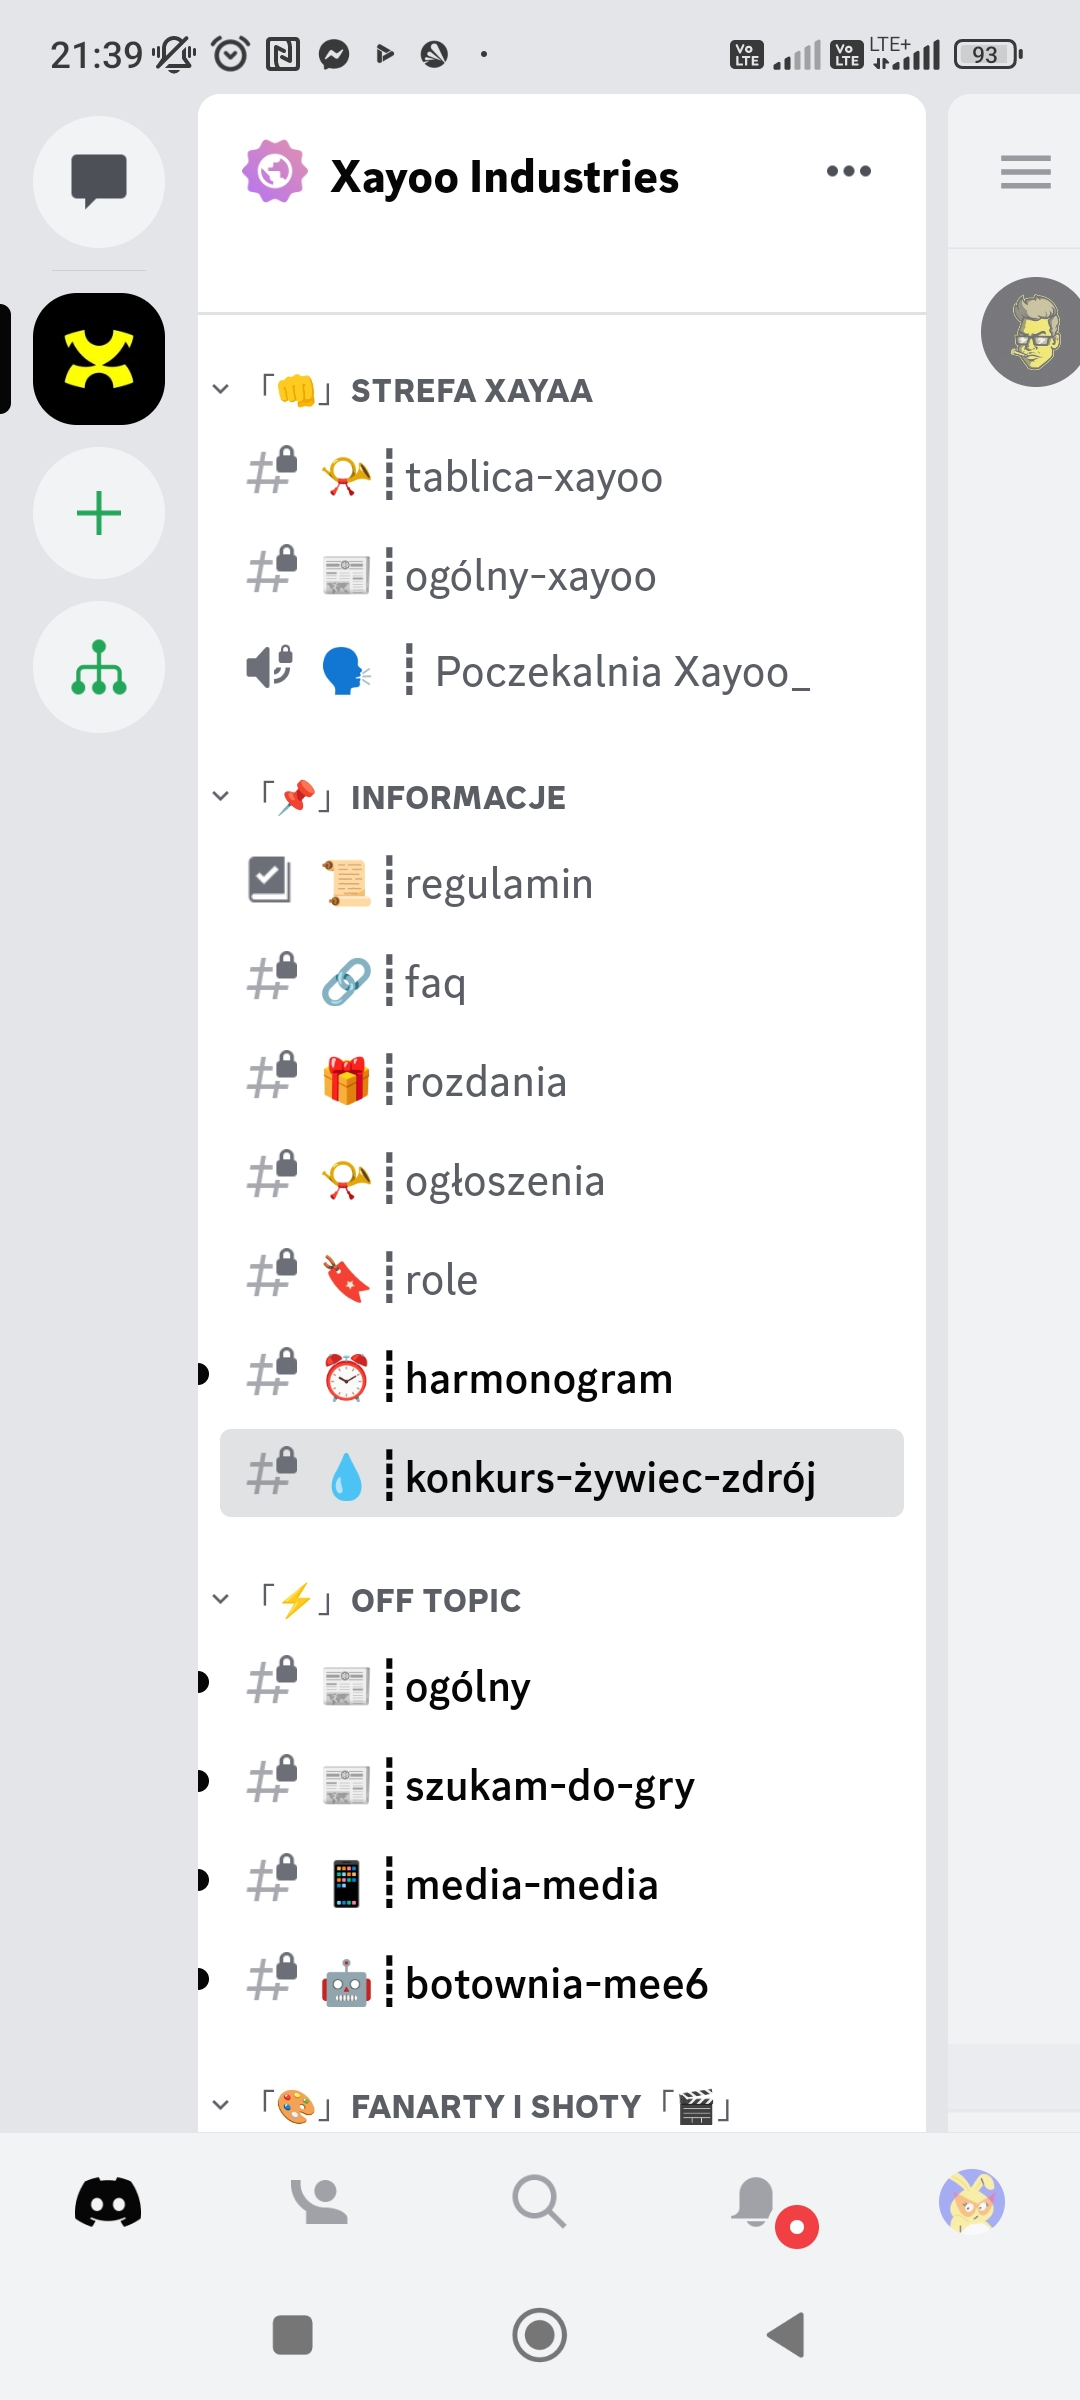This screenshot has width=1080, height=2400.
Task: Open the student hubs tree icon
Action: (x=99, y=667)
